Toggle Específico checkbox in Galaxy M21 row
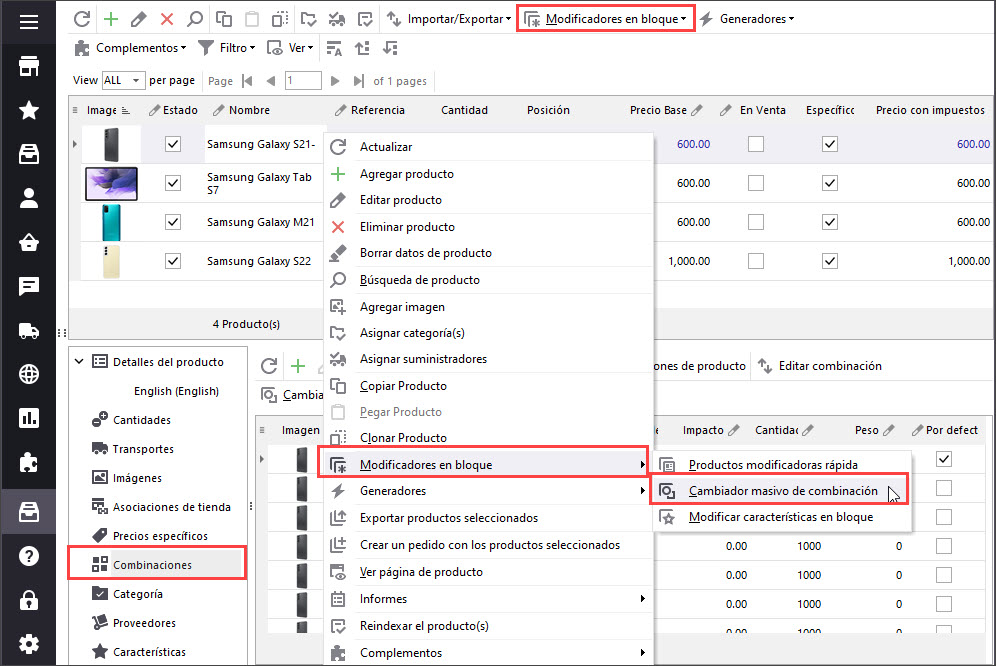 830,222
